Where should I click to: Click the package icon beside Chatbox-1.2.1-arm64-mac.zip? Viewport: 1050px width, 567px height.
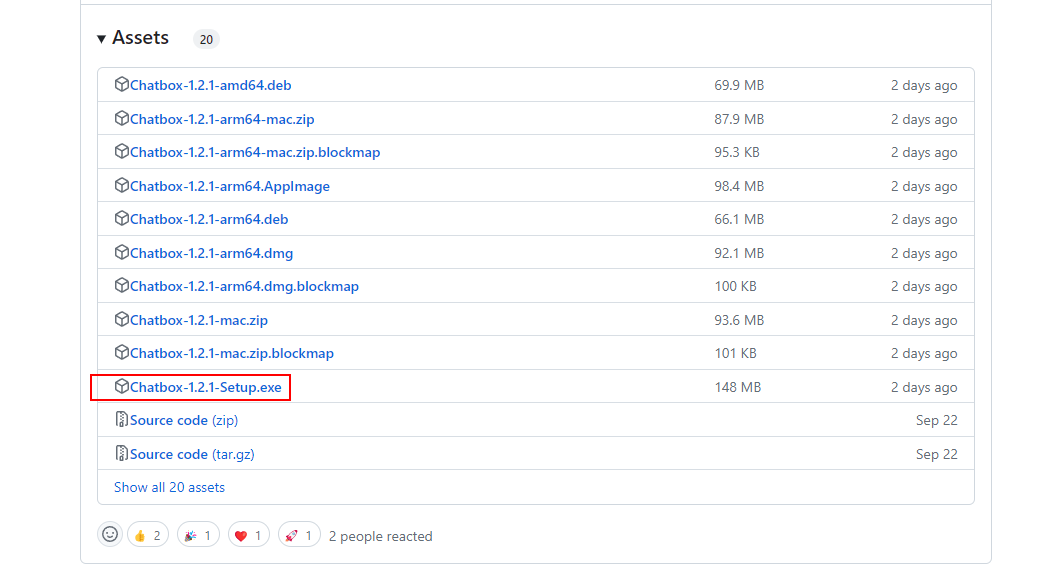tap(121, 118)
